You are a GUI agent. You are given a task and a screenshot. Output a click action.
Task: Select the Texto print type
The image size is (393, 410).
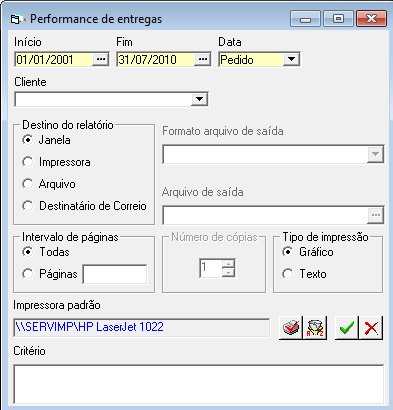[x=288, y=274]
